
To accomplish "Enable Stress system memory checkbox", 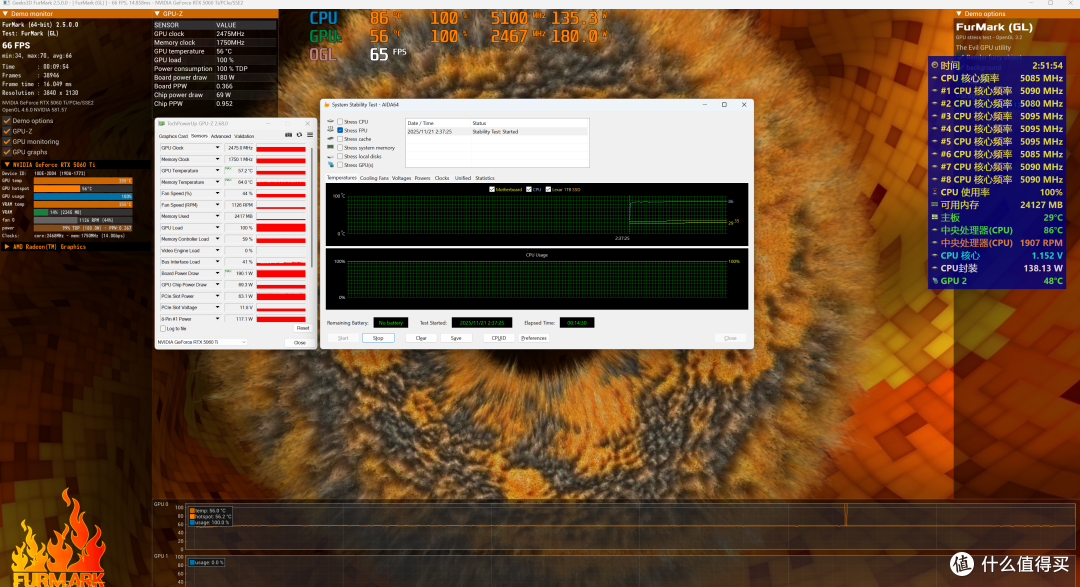I will tap(340, 147).
